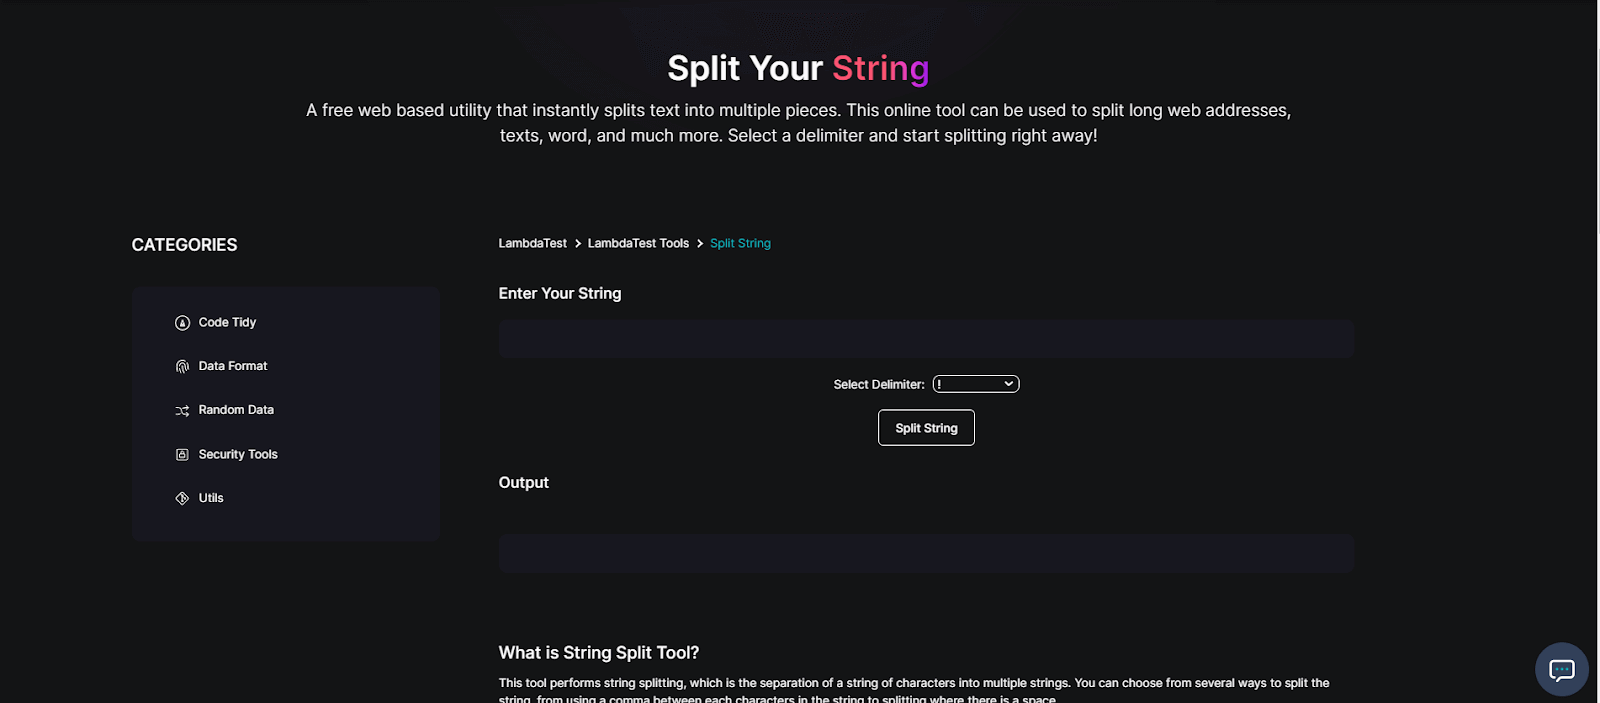The image size is (1600, 703).
Task: Open the chat support widget
Action: 1561,669
